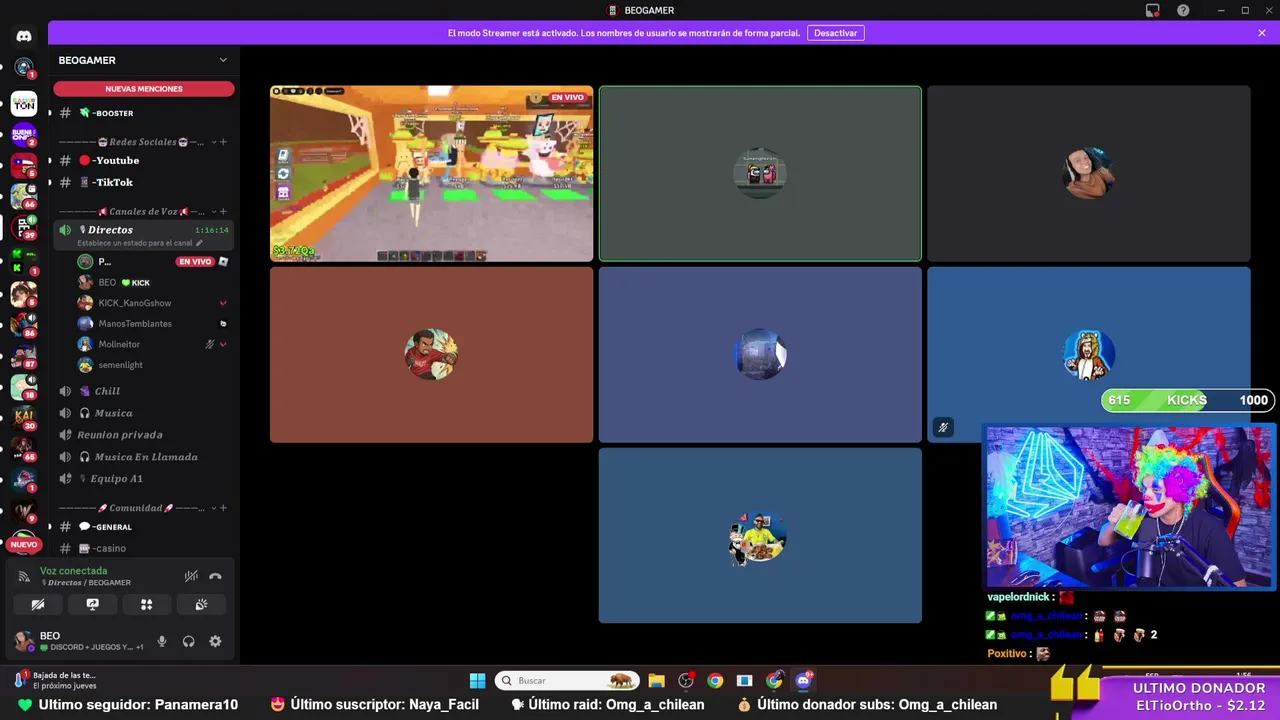Screen dimensions: 1280x720
Task: Select the Directos voice channel
Action: 144,235
